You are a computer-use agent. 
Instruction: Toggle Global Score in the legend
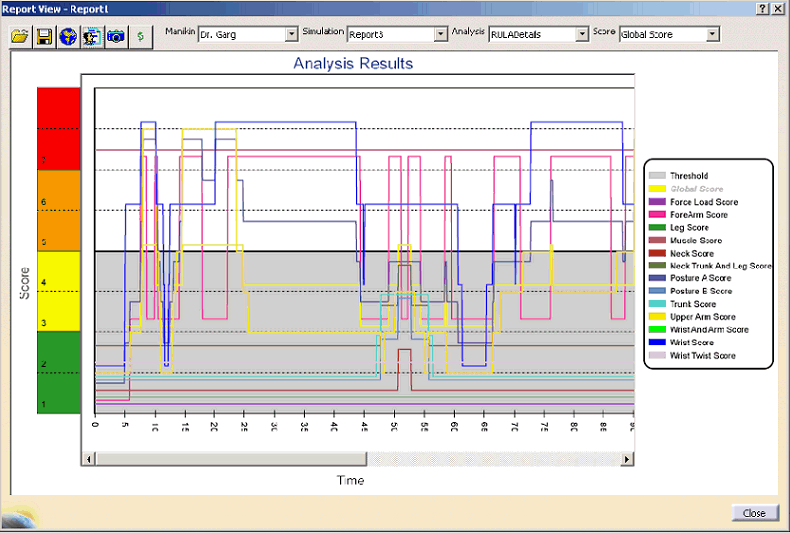tap(697, 189)
